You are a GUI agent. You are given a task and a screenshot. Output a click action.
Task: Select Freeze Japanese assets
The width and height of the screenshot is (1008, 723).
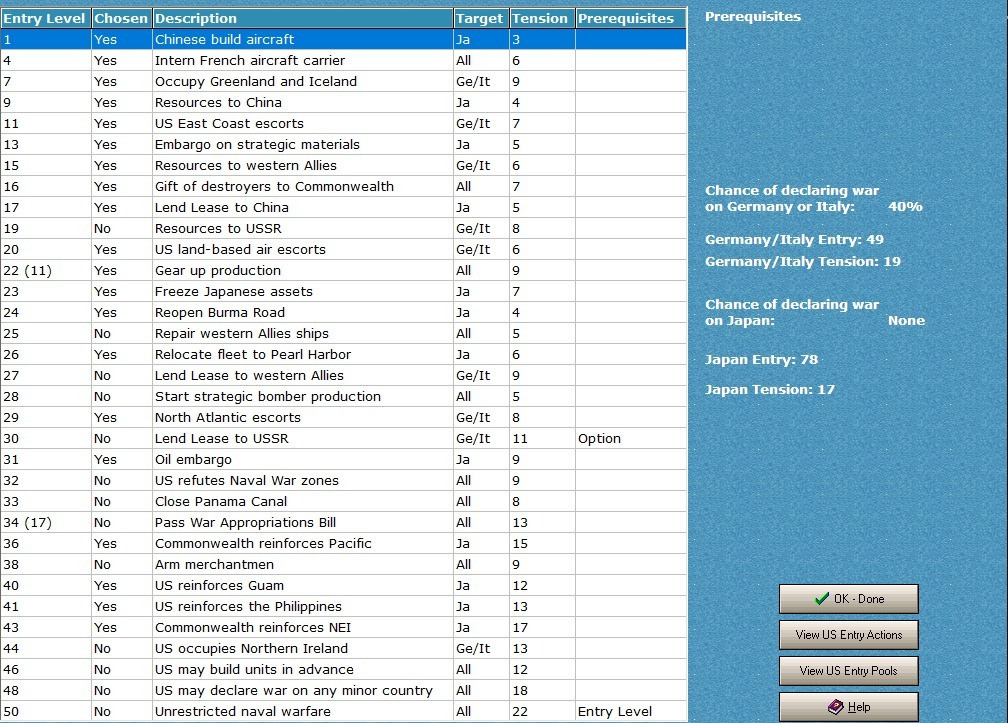point(343,291)
